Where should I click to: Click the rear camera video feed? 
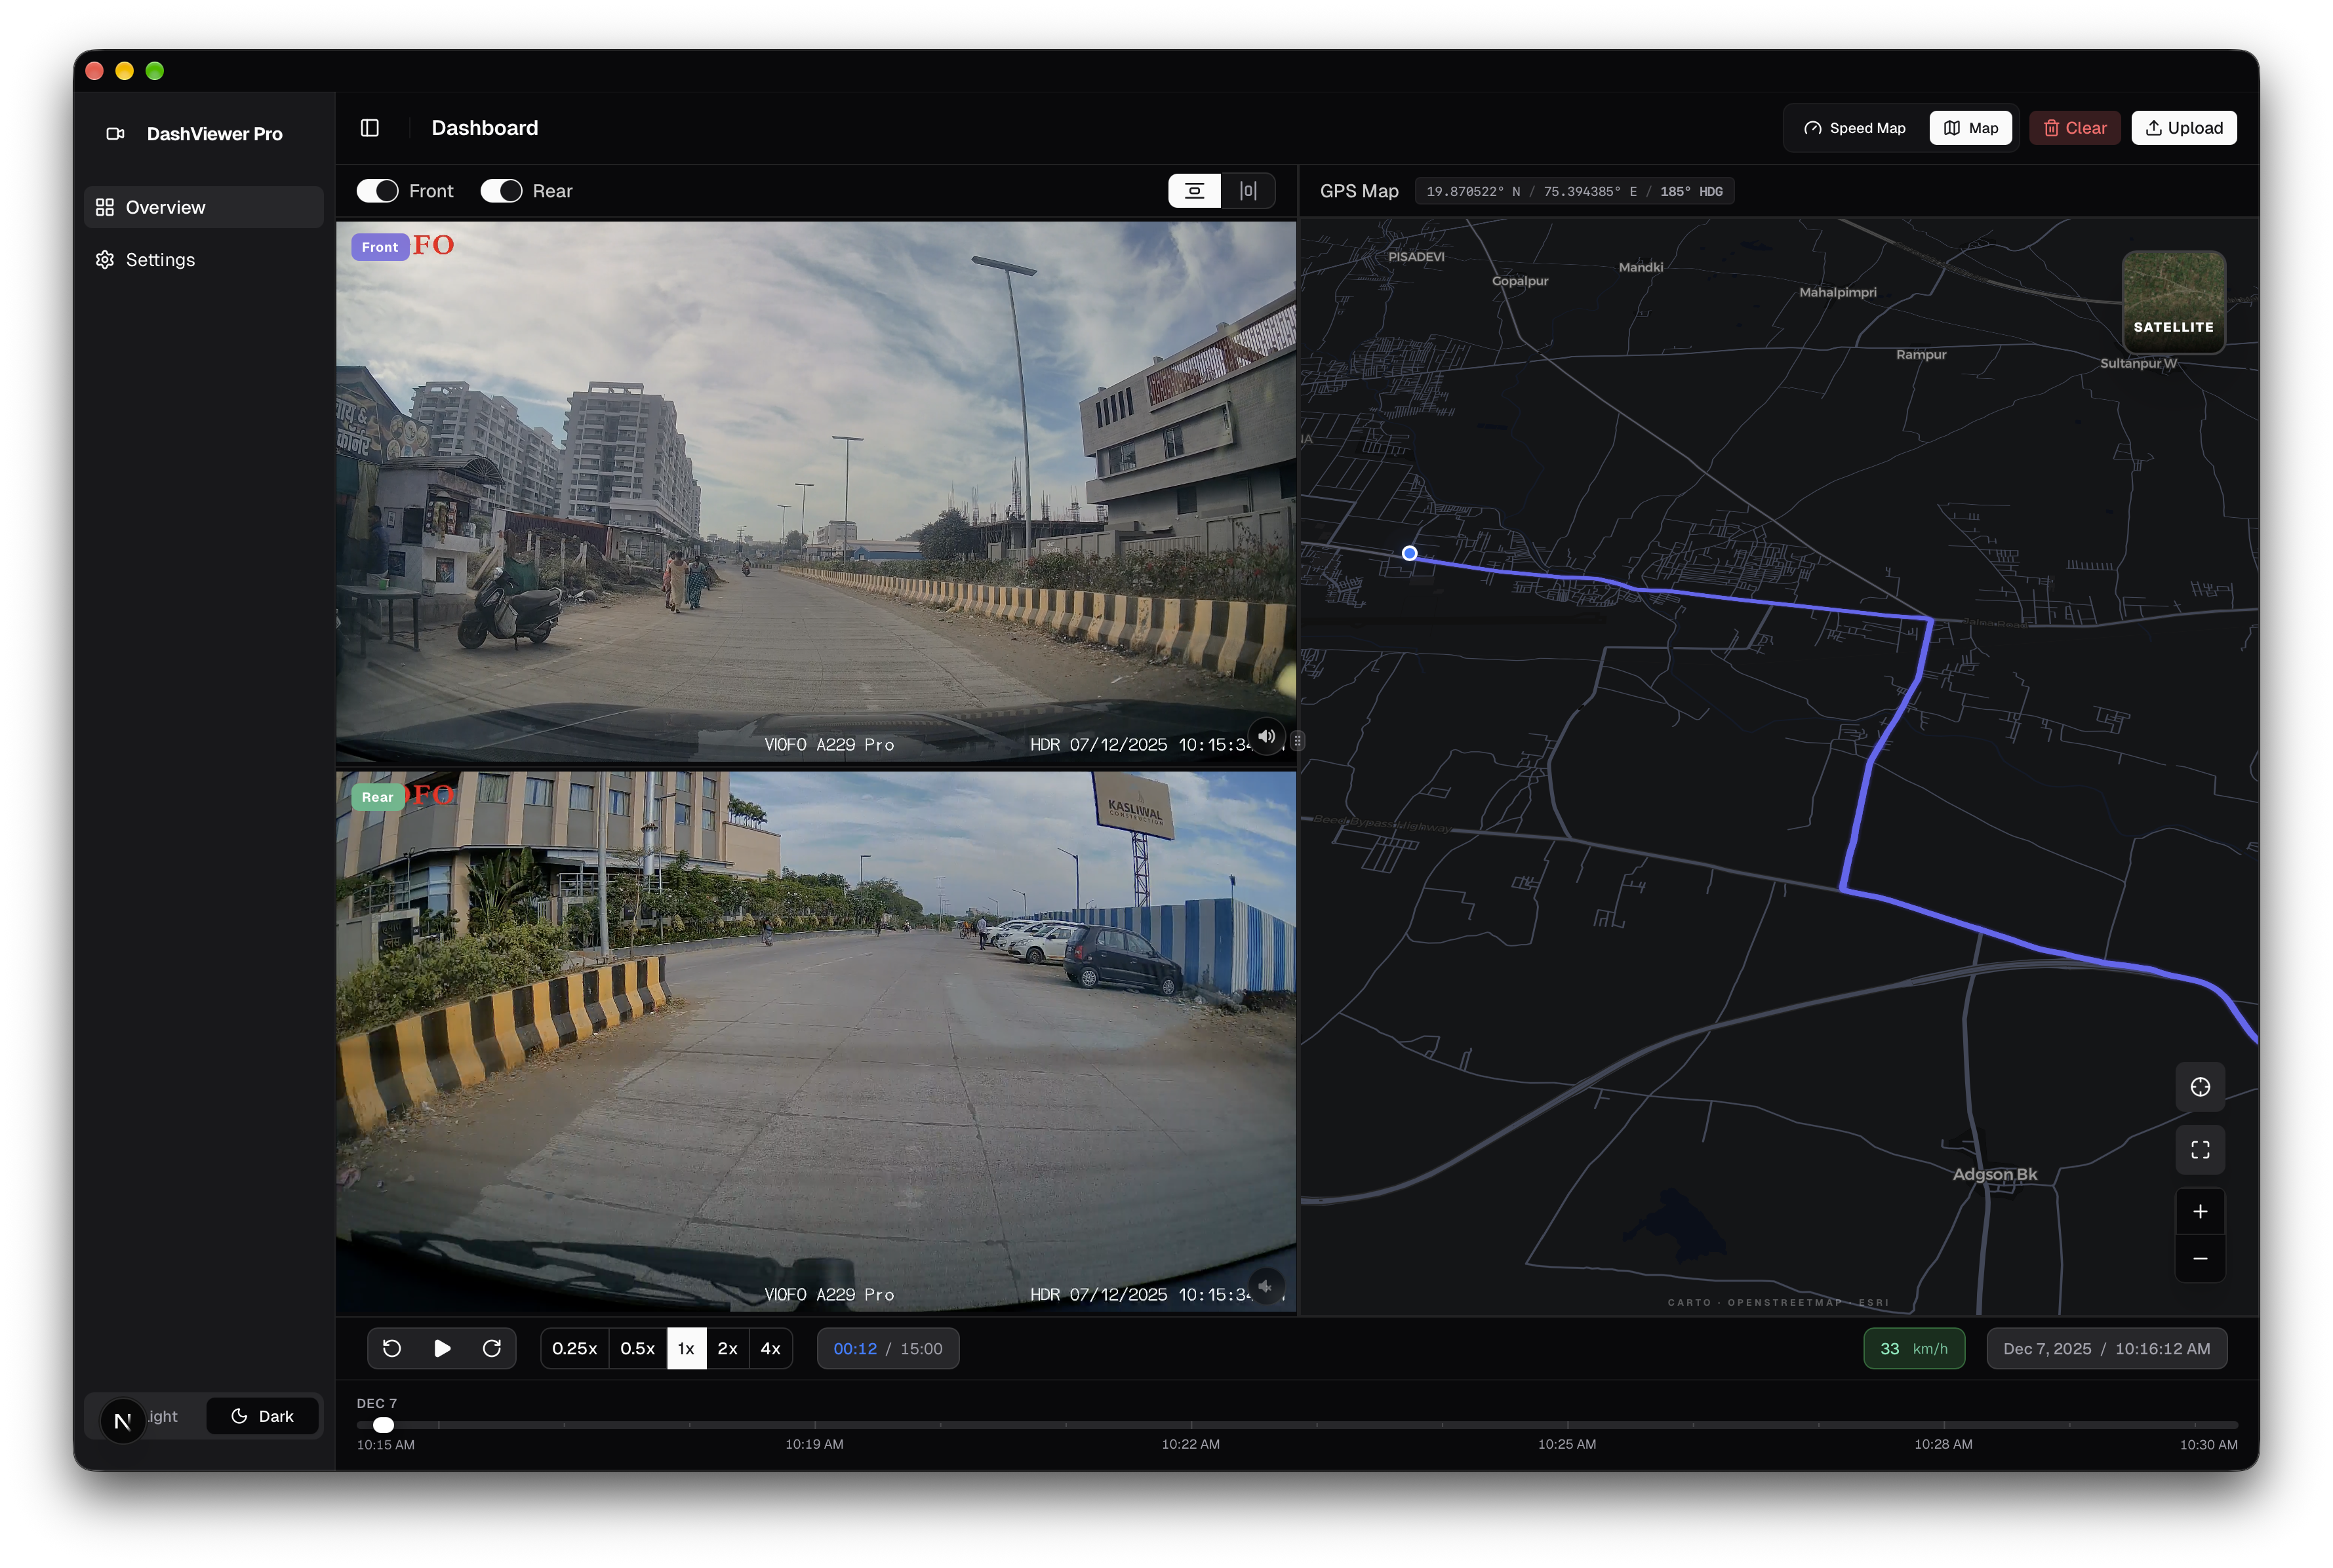pos(815,1042)
